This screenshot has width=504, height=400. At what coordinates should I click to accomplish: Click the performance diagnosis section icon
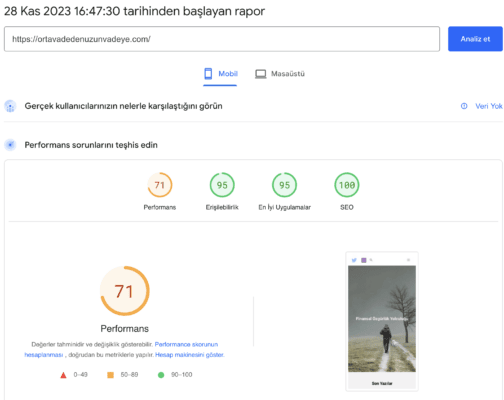coord(10,145)
